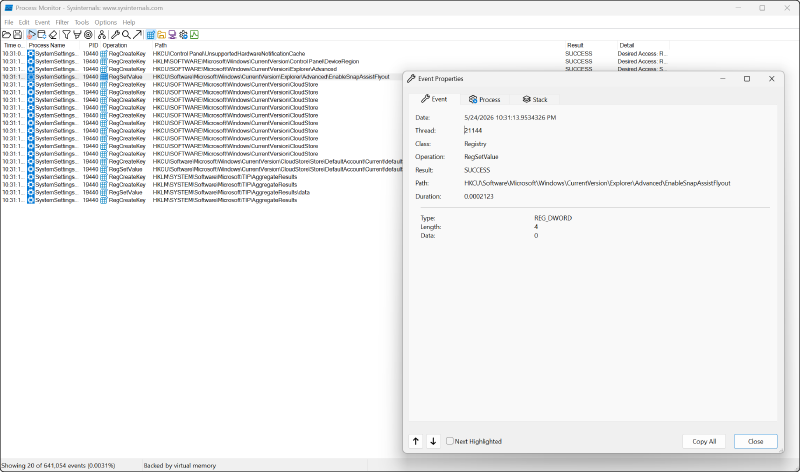Screen dimensions: 800x472
Task: Switch to the Process tab in Event Properties
Action: (x=485, y=99)
